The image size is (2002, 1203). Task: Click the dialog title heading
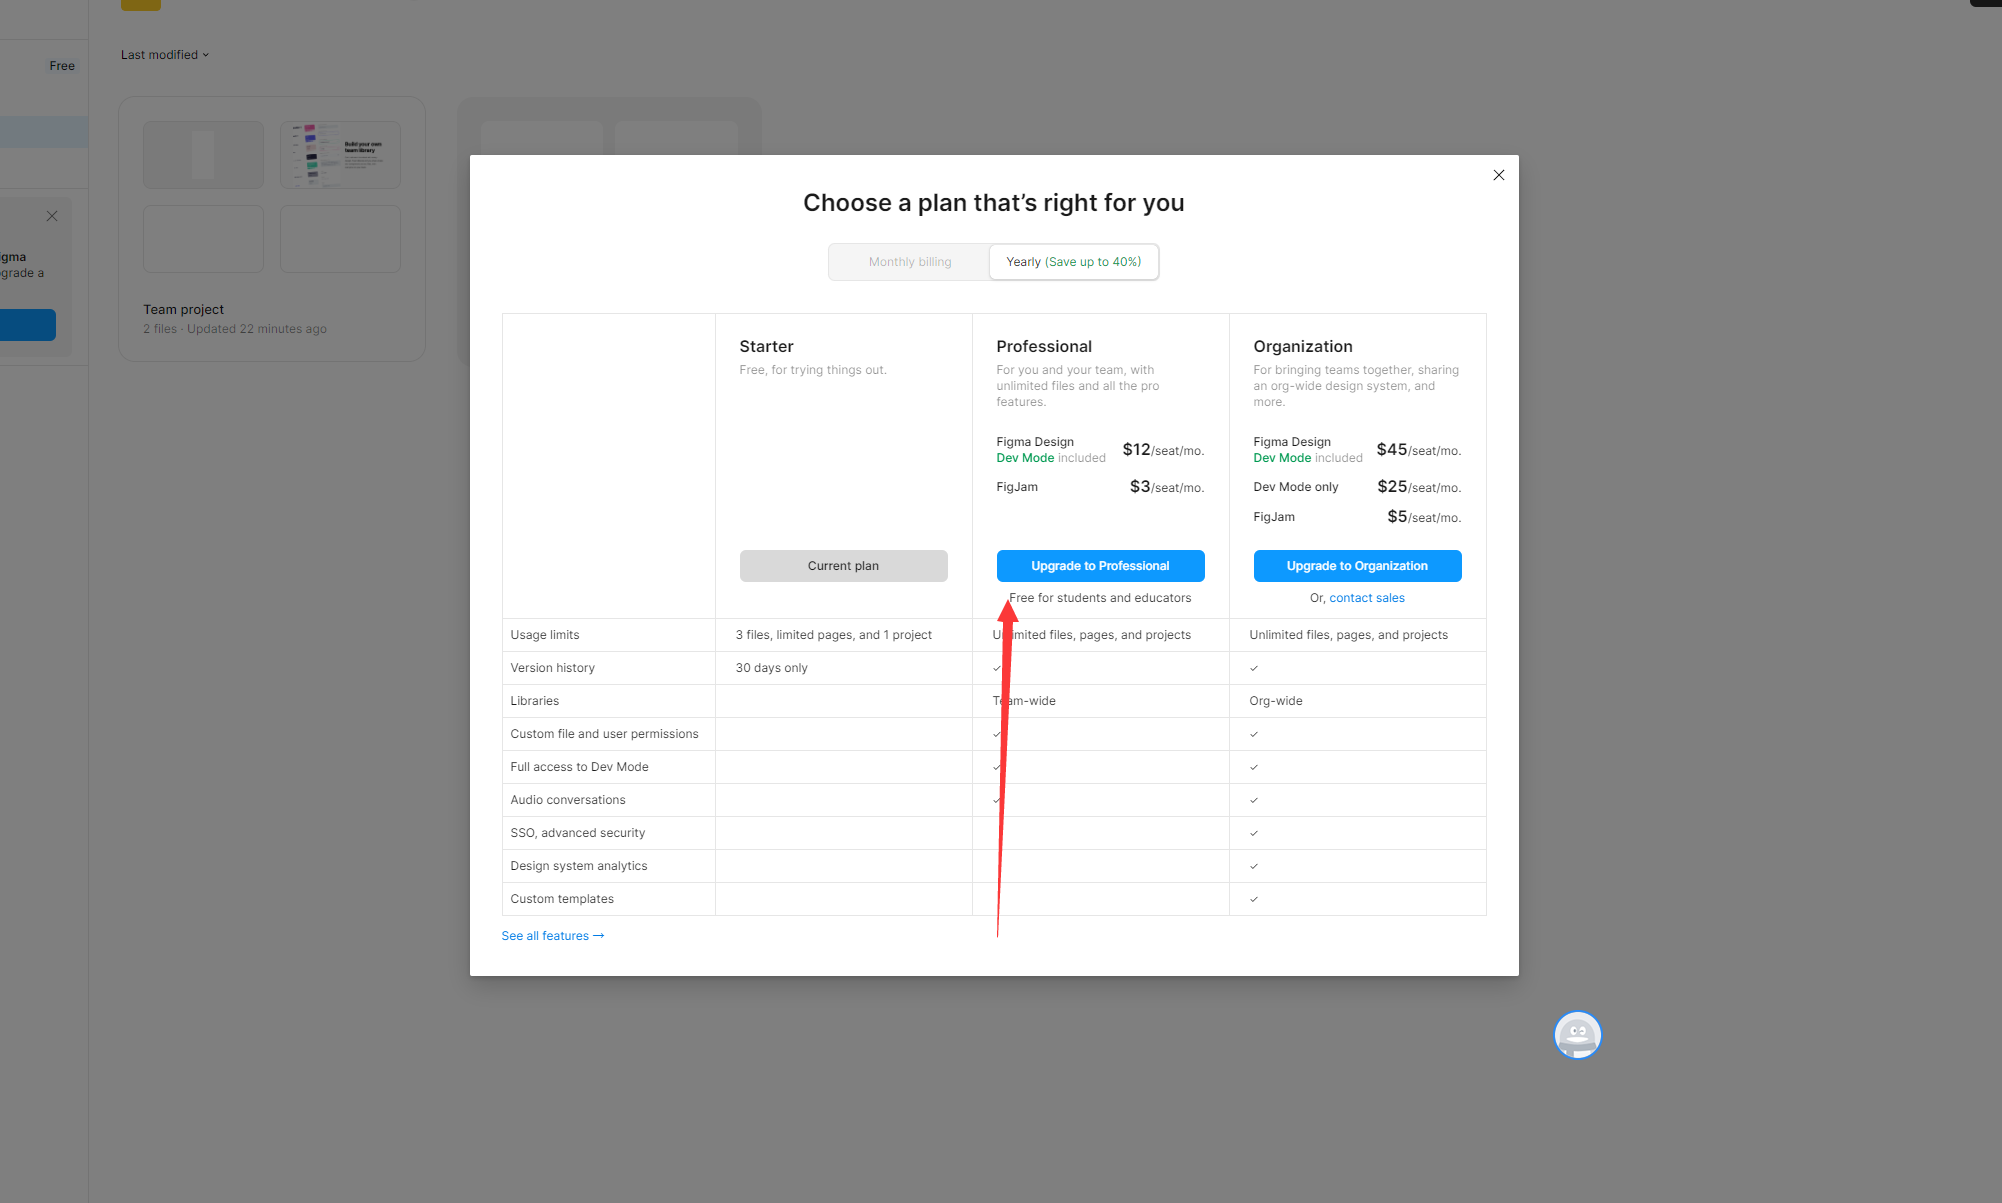coord(994,203)
